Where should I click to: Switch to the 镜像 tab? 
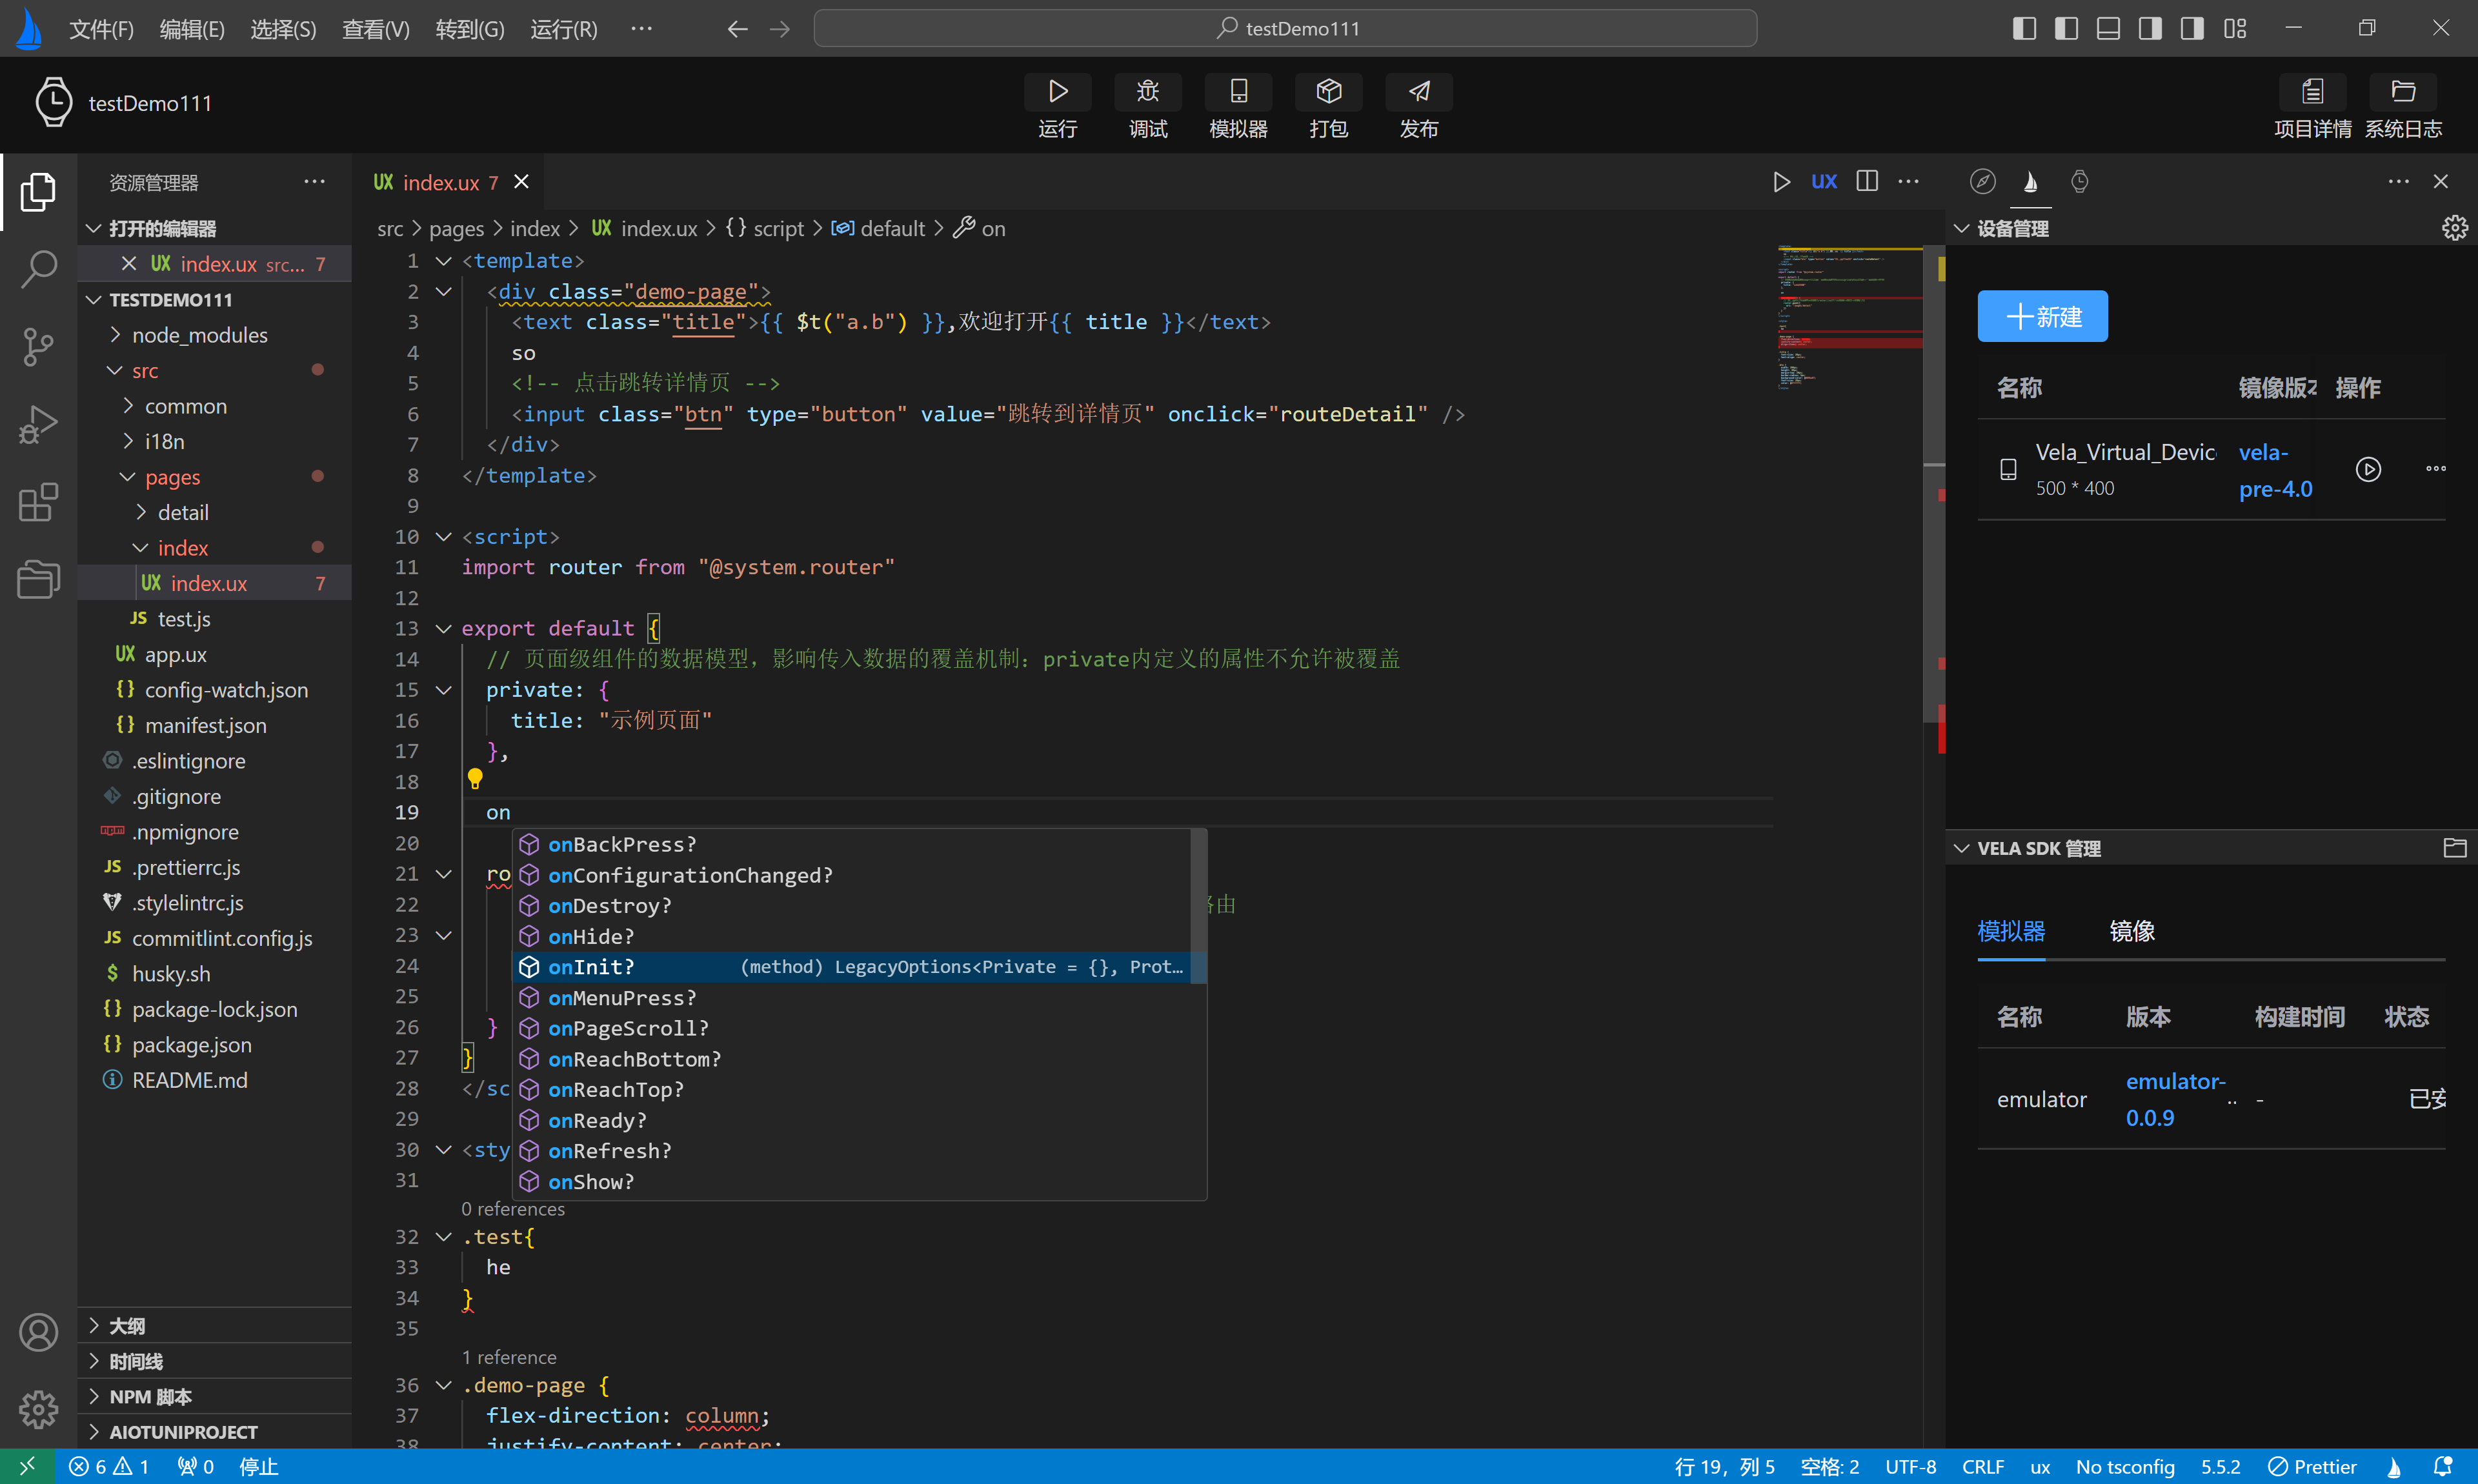point(2131,931)
